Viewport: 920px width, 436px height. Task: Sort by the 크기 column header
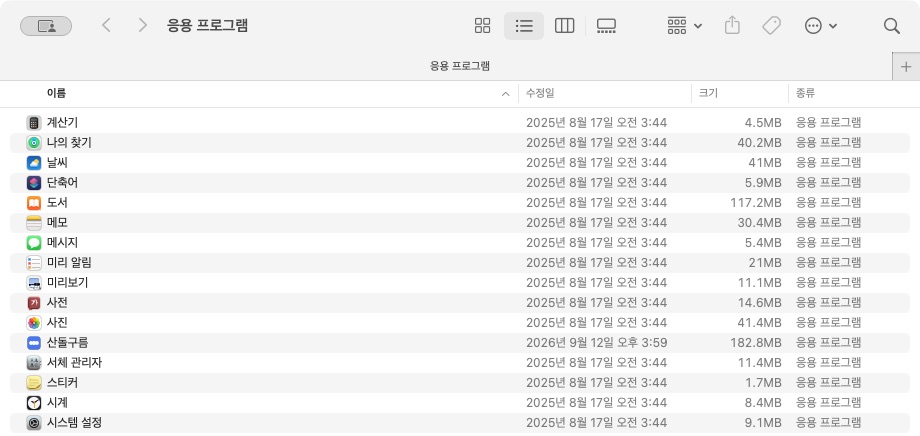708,93
